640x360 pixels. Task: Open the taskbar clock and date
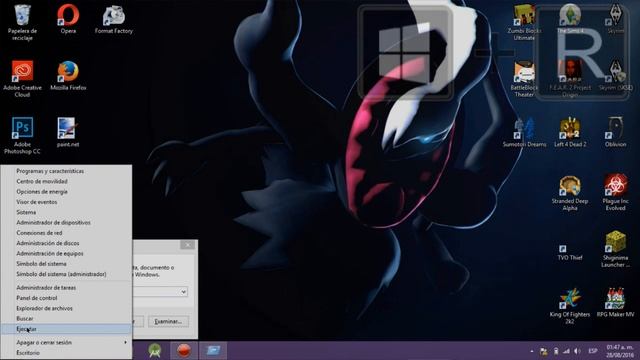tap(620, 351)
